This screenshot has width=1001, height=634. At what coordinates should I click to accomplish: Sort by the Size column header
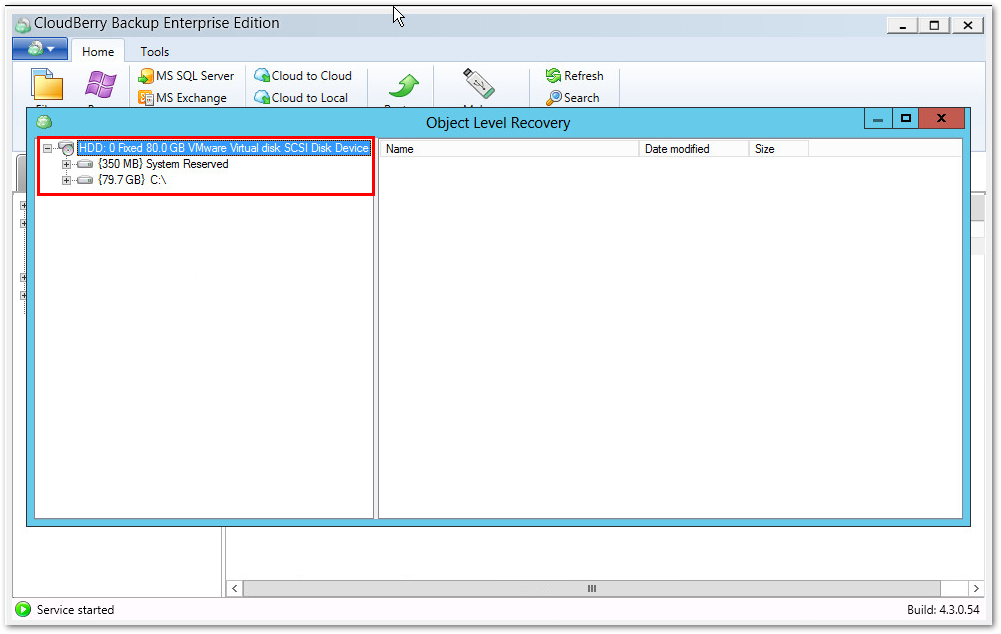[779, 149]
